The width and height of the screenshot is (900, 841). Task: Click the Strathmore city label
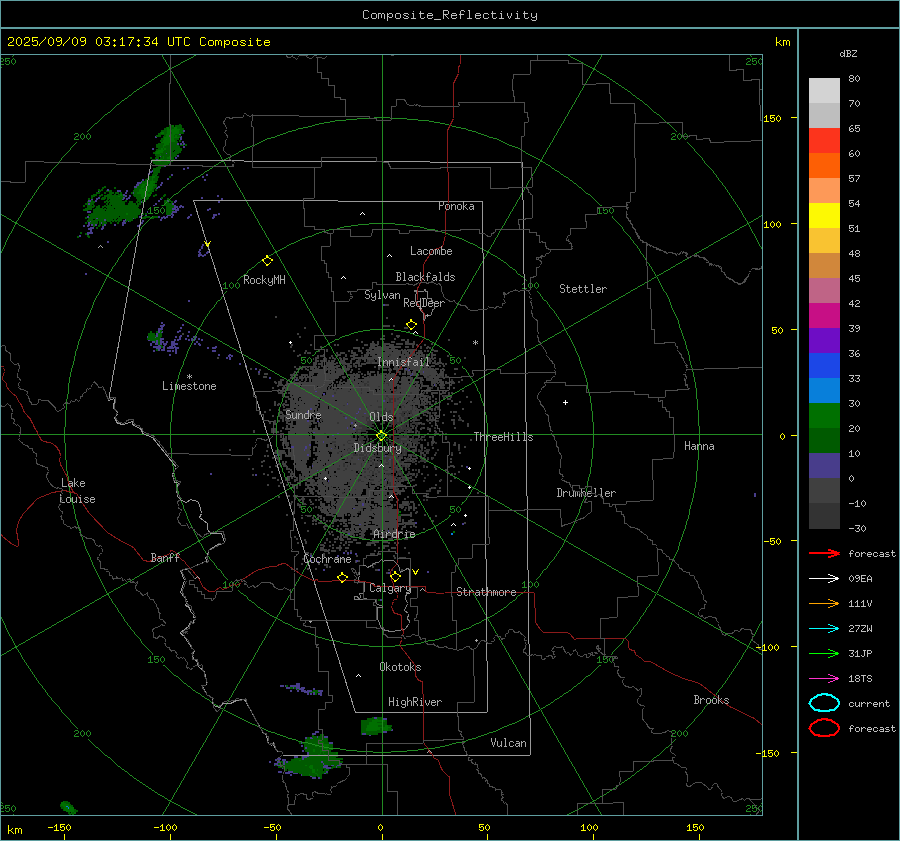[486, 592]
